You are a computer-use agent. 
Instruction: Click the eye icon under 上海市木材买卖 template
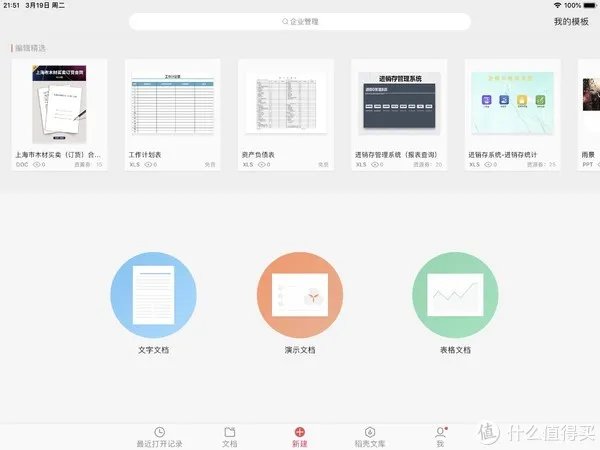click(37, 165)
